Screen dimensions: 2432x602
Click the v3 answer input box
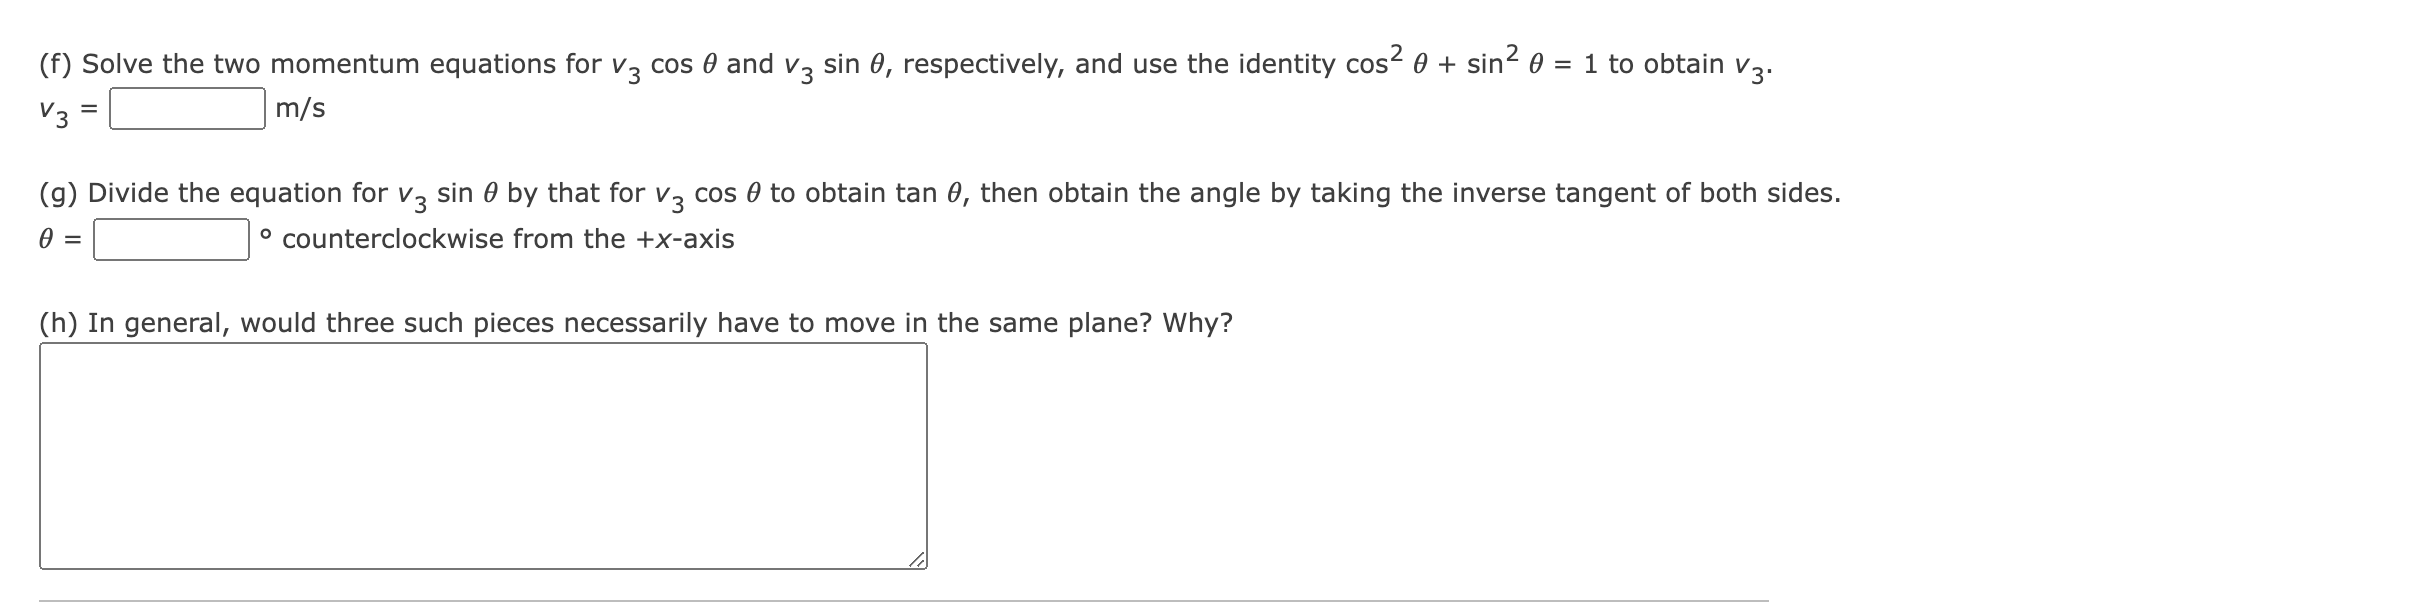tap(187, 109)
